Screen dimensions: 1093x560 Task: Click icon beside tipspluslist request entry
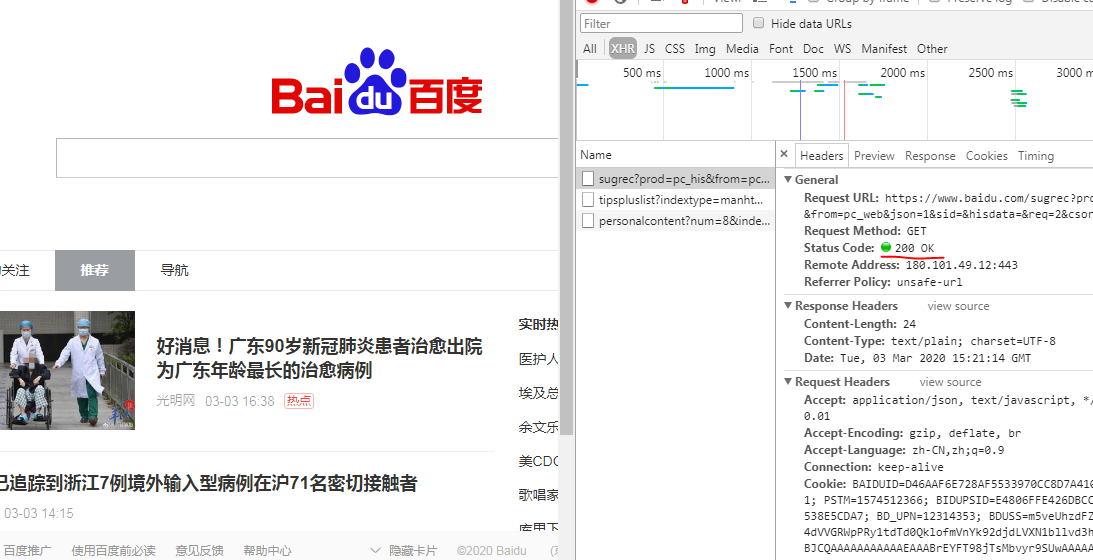pyautogui.click(x=589, y=200)
